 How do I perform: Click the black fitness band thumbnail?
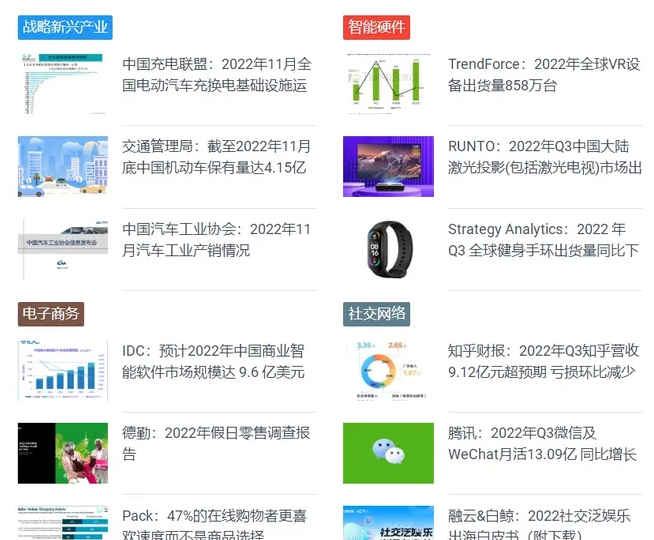point(388,249)
